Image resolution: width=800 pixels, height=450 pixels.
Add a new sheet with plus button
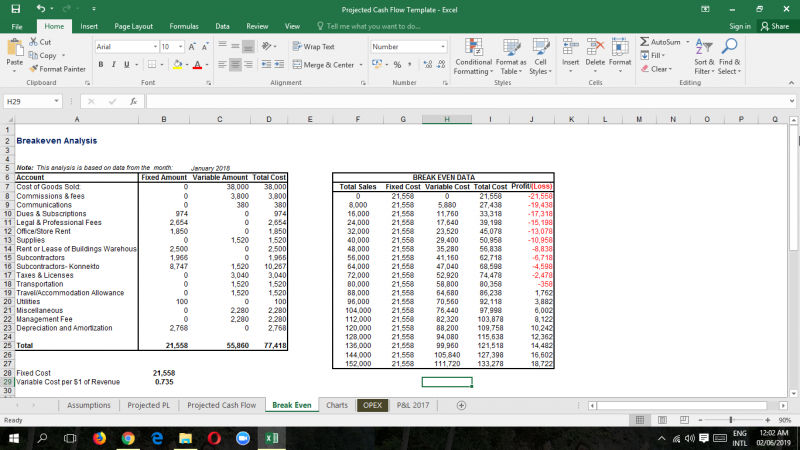pos(461,405)
